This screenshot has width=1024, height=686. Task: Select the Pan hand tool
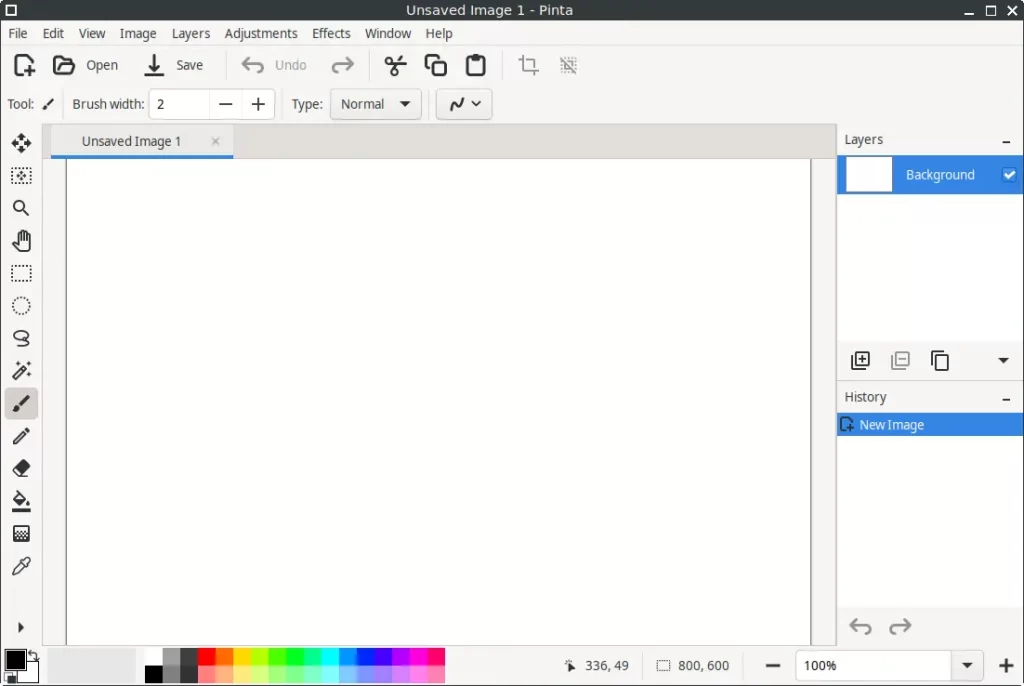[x=21, y=240]
